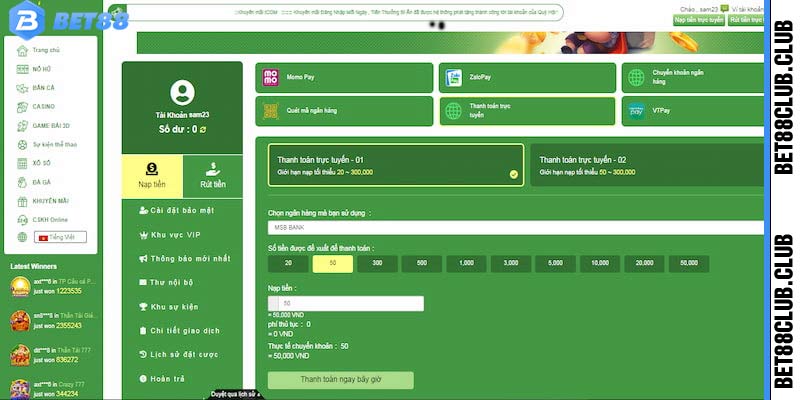800x400 pixels.
Task: Open the Nổ Hũ slot icon
Action: tap(22, 69)
